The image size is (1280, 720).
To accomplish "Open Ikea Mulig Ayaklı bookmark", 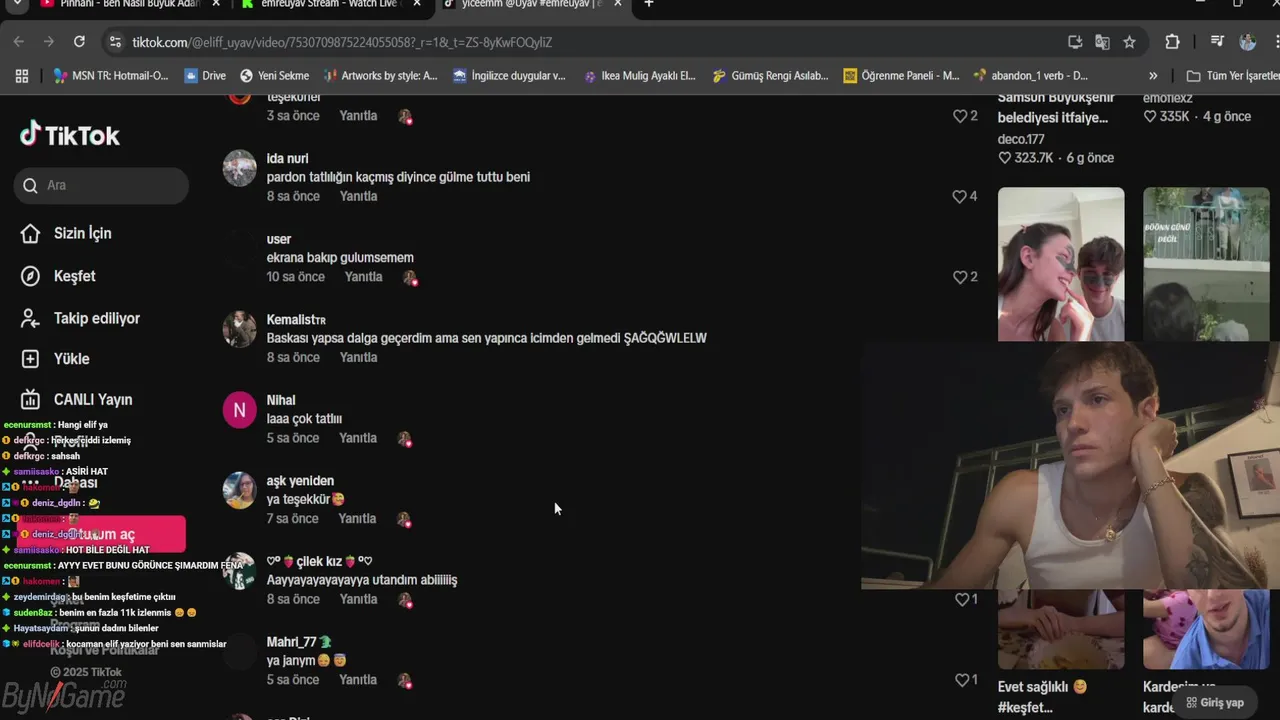I will (640, 76).
